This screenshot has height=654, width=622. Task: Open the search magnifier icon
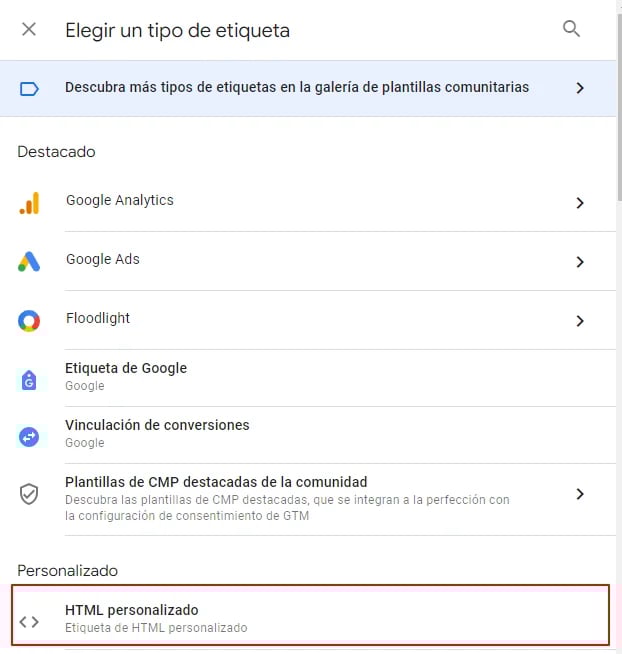[x=571, y=29]
